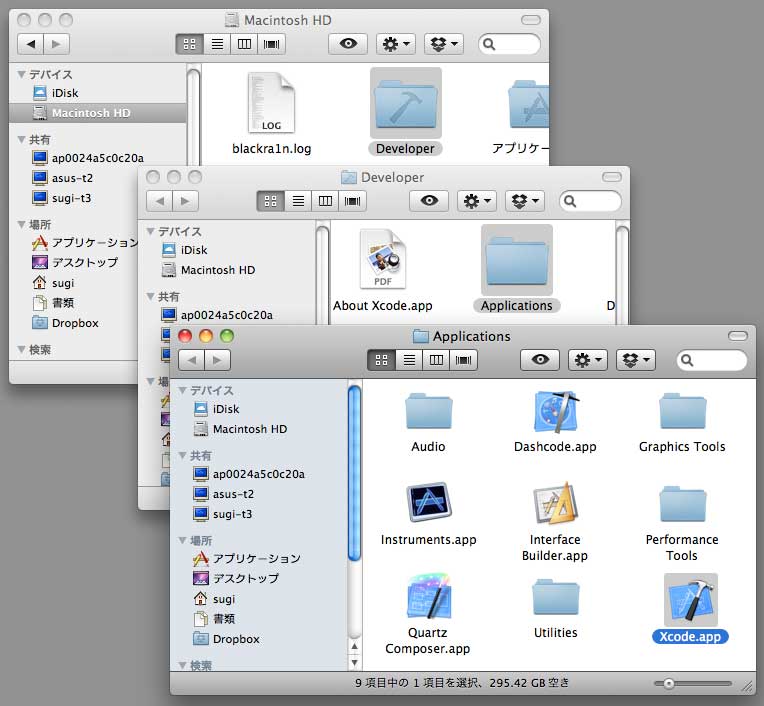The image size is (764, 706).
Task: Open Xcode.app in the Applications window
Action: point(690,600)
